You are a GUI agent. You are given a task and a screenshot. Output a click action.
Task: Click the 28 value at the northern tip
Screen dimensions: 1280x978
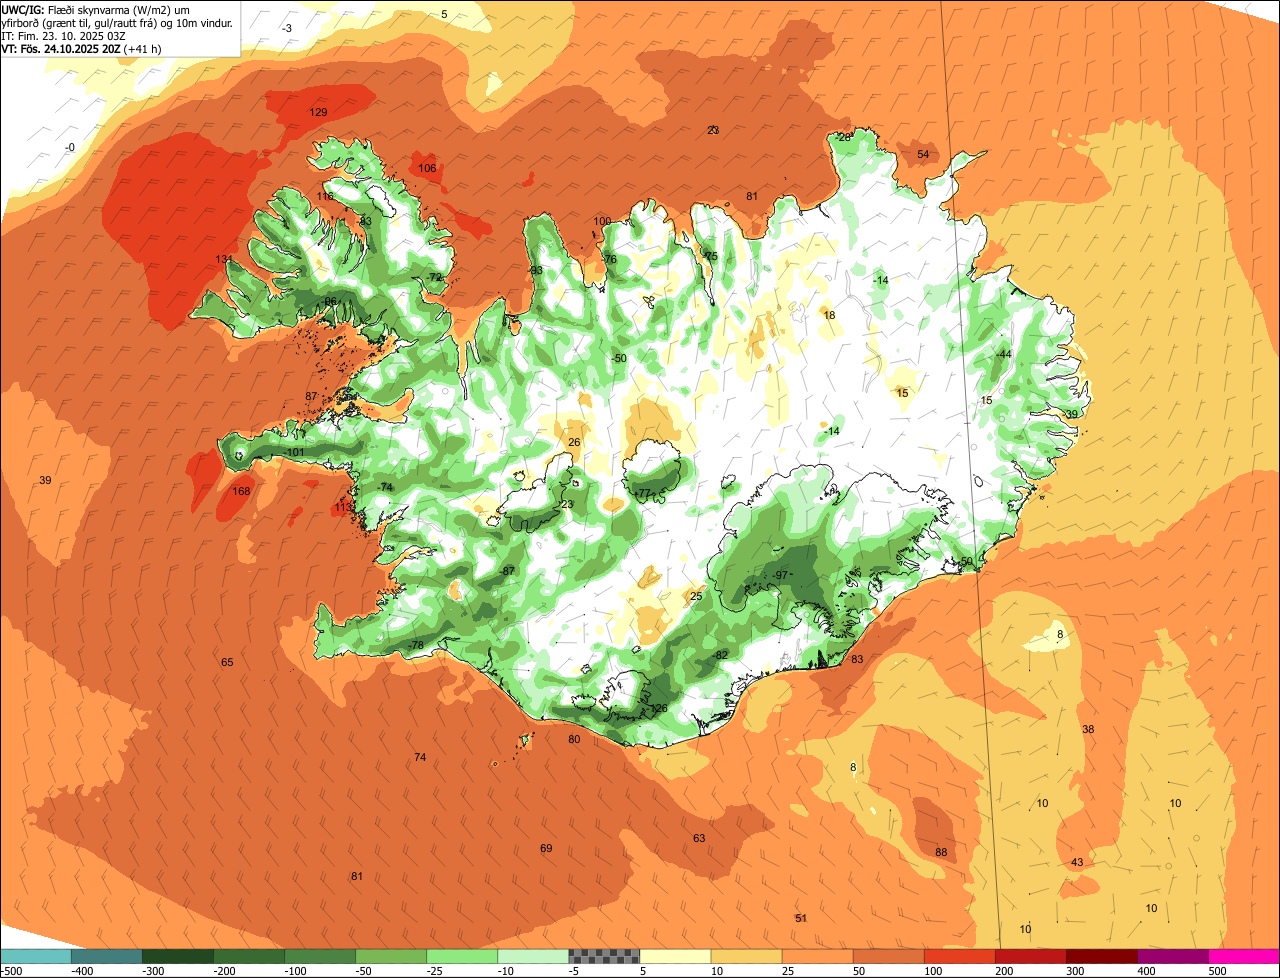click(844, 137)
